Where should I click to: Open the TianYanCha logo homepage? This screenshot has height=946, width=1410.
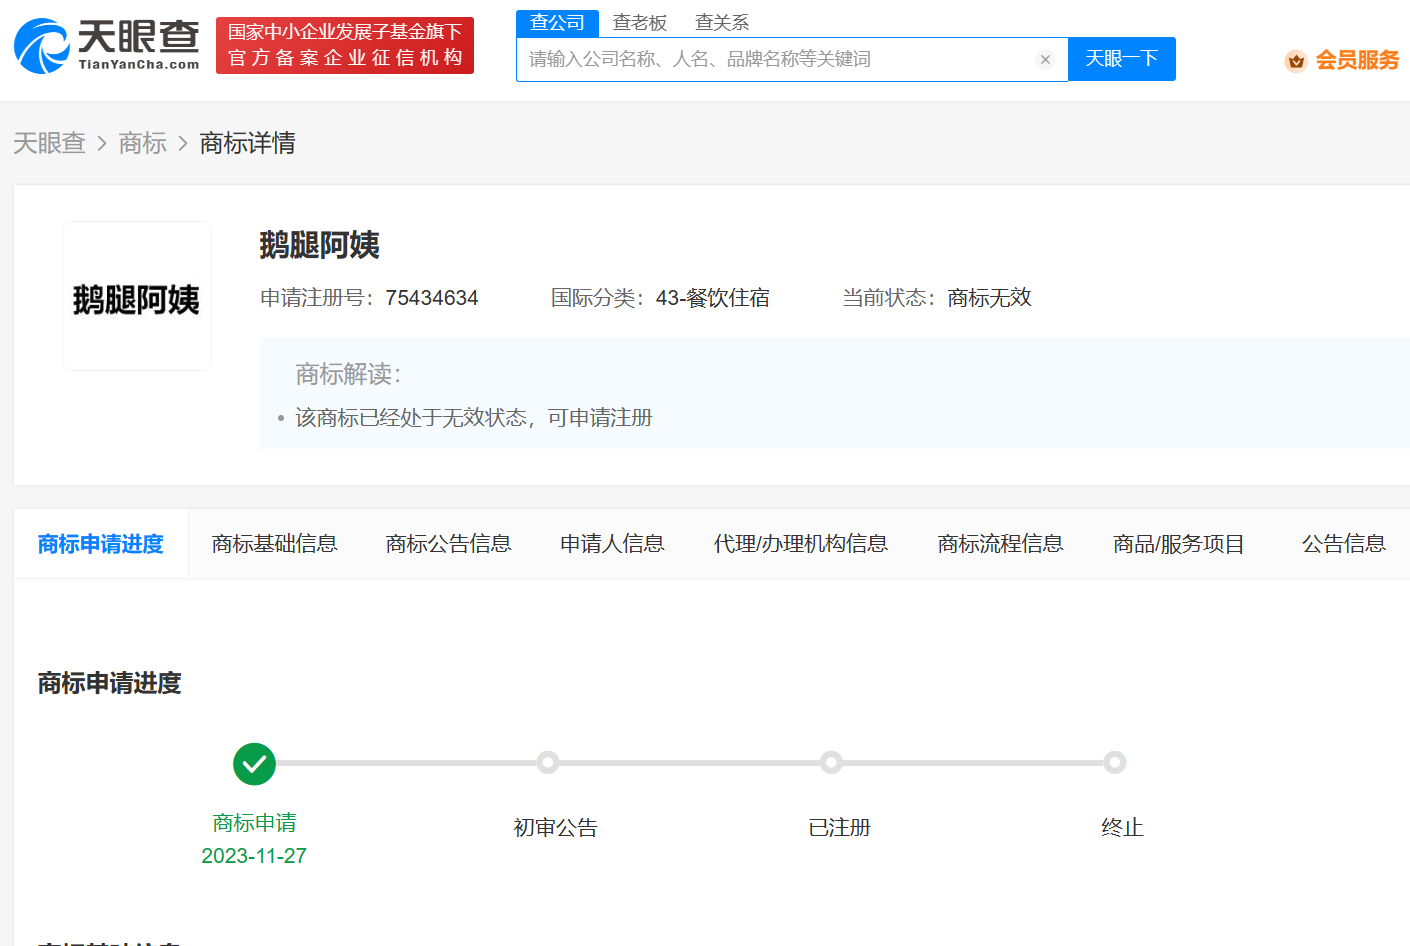click(107, 46)
